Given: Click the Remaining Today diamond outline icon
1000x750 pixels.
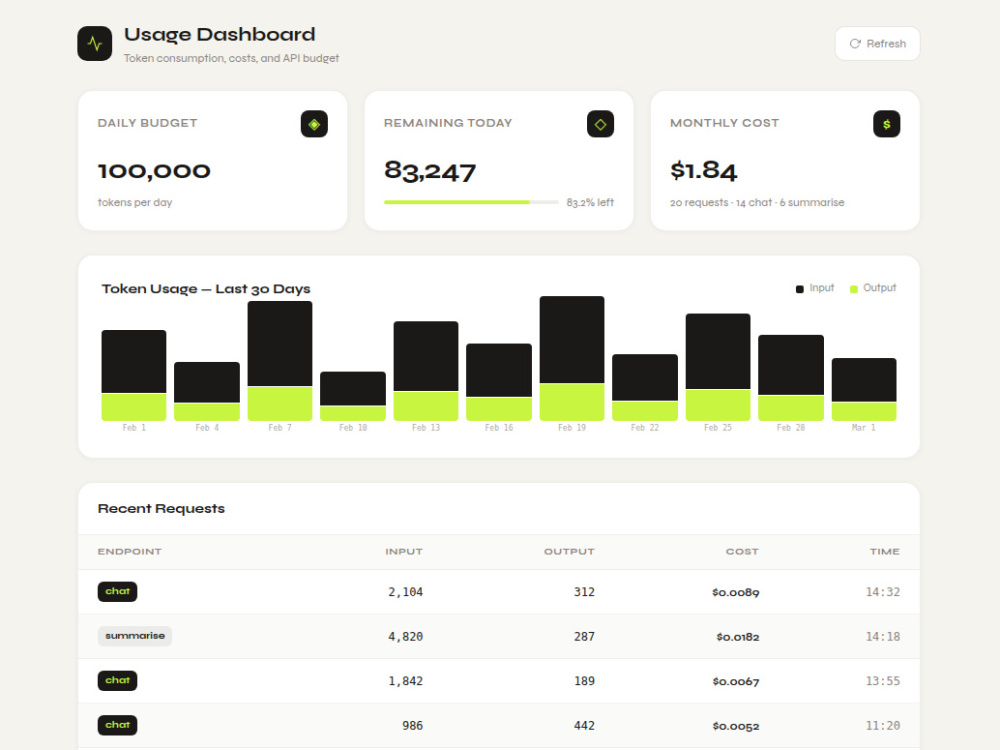Looking at the screenshot, I should point(600,124).
